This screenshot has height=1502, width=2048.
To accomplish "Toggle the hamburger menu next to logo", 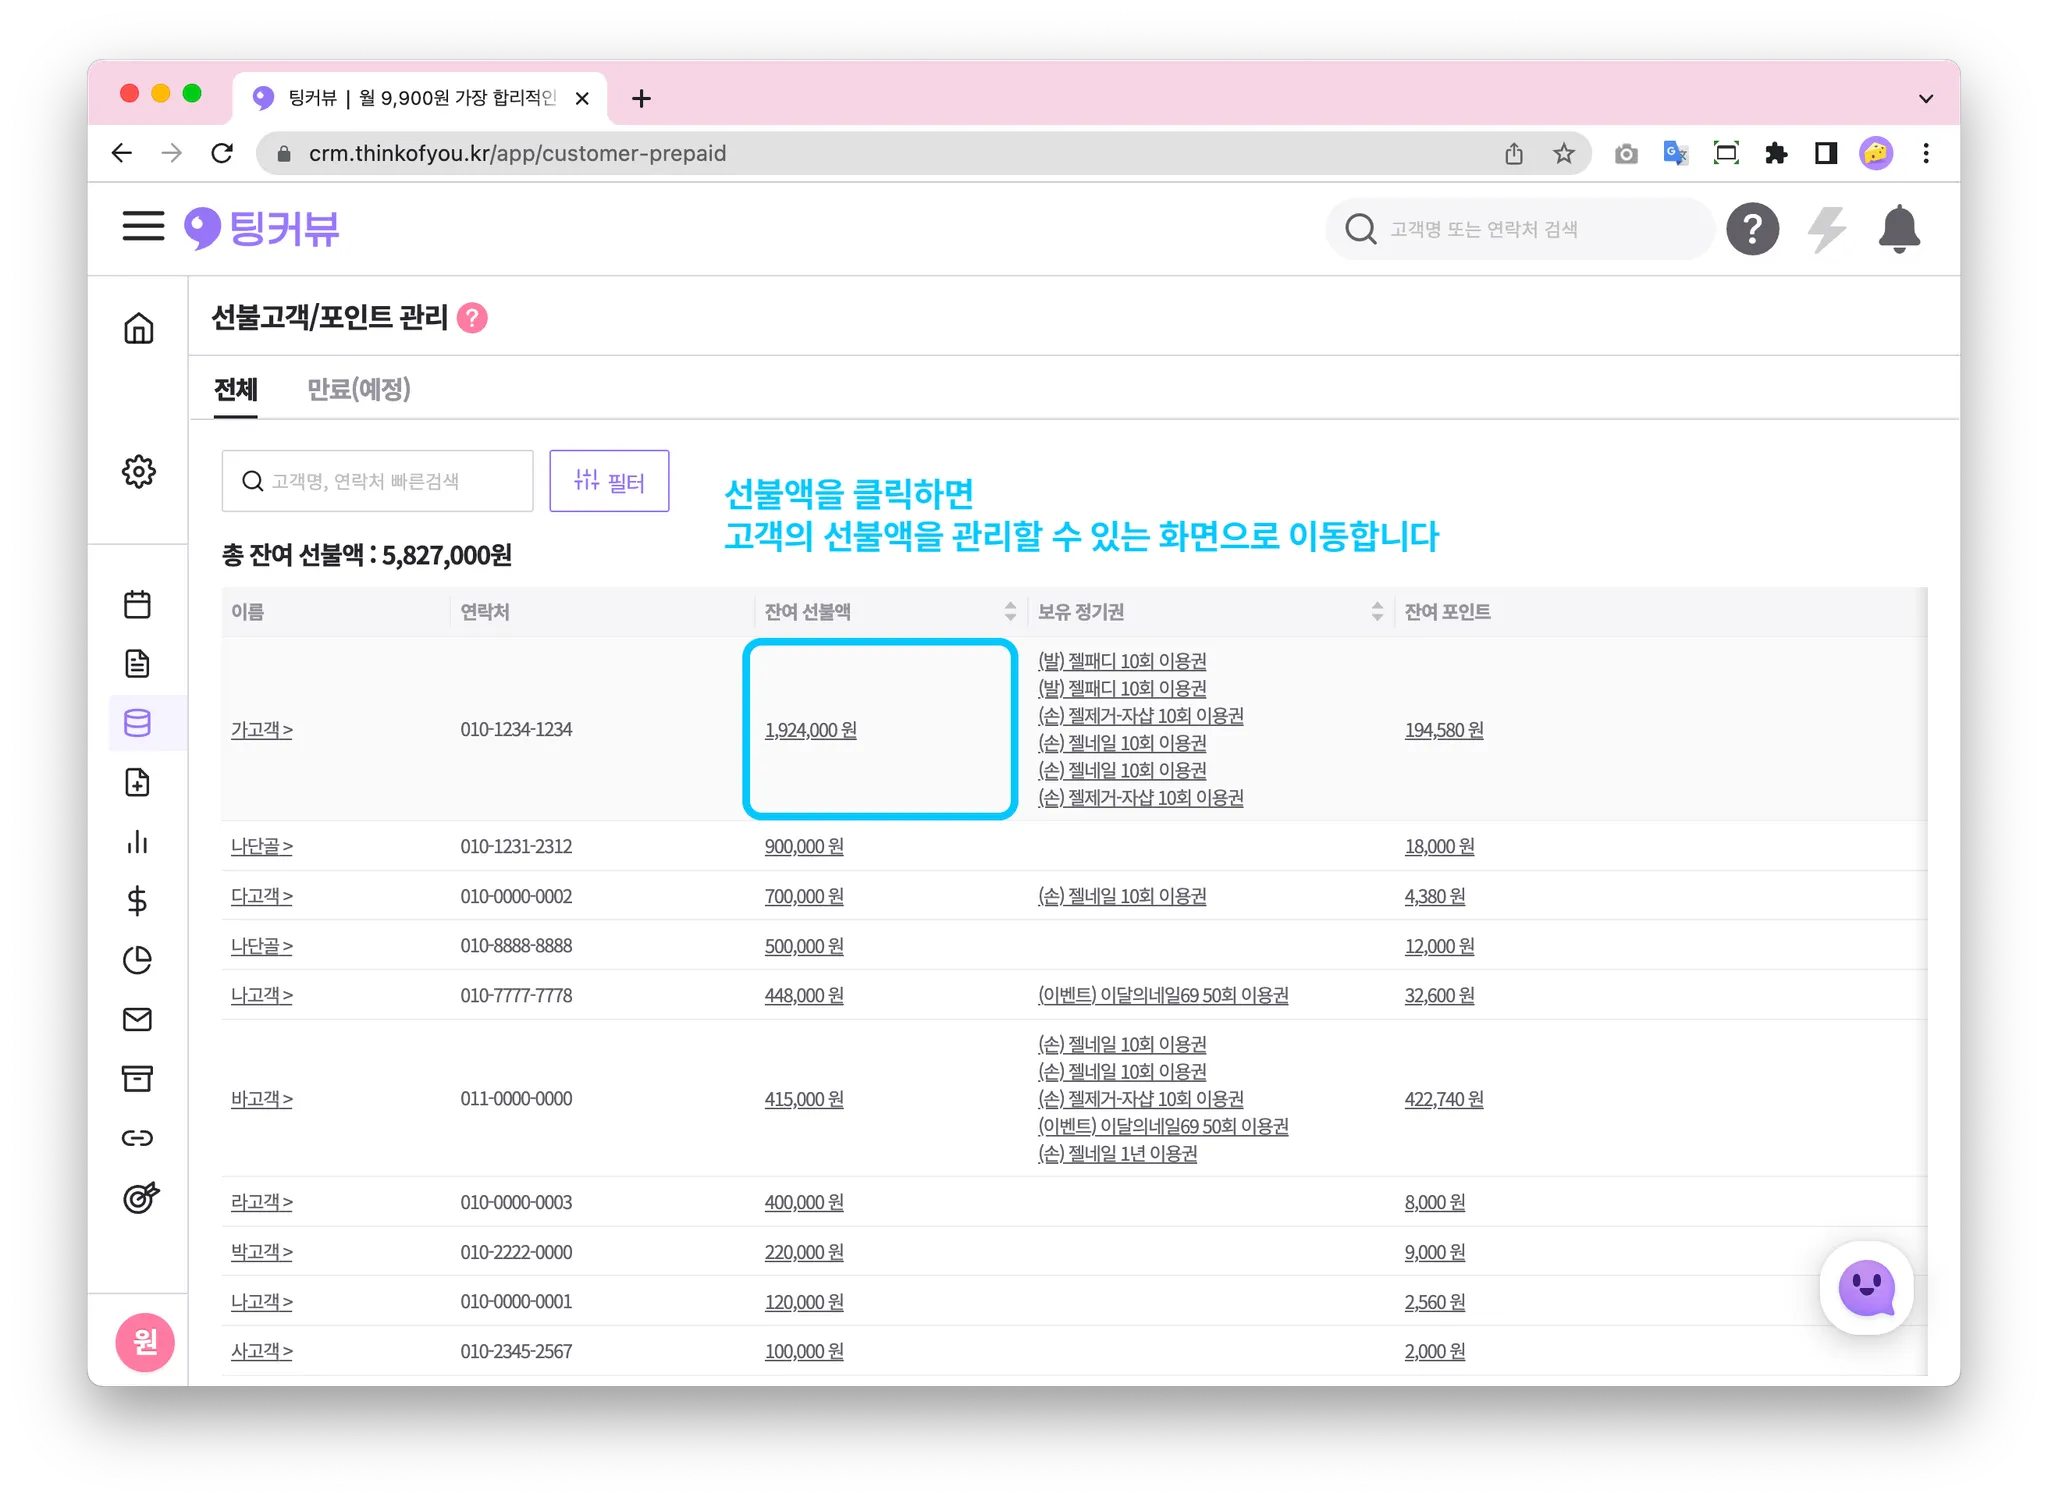I will tap(143, 226).
